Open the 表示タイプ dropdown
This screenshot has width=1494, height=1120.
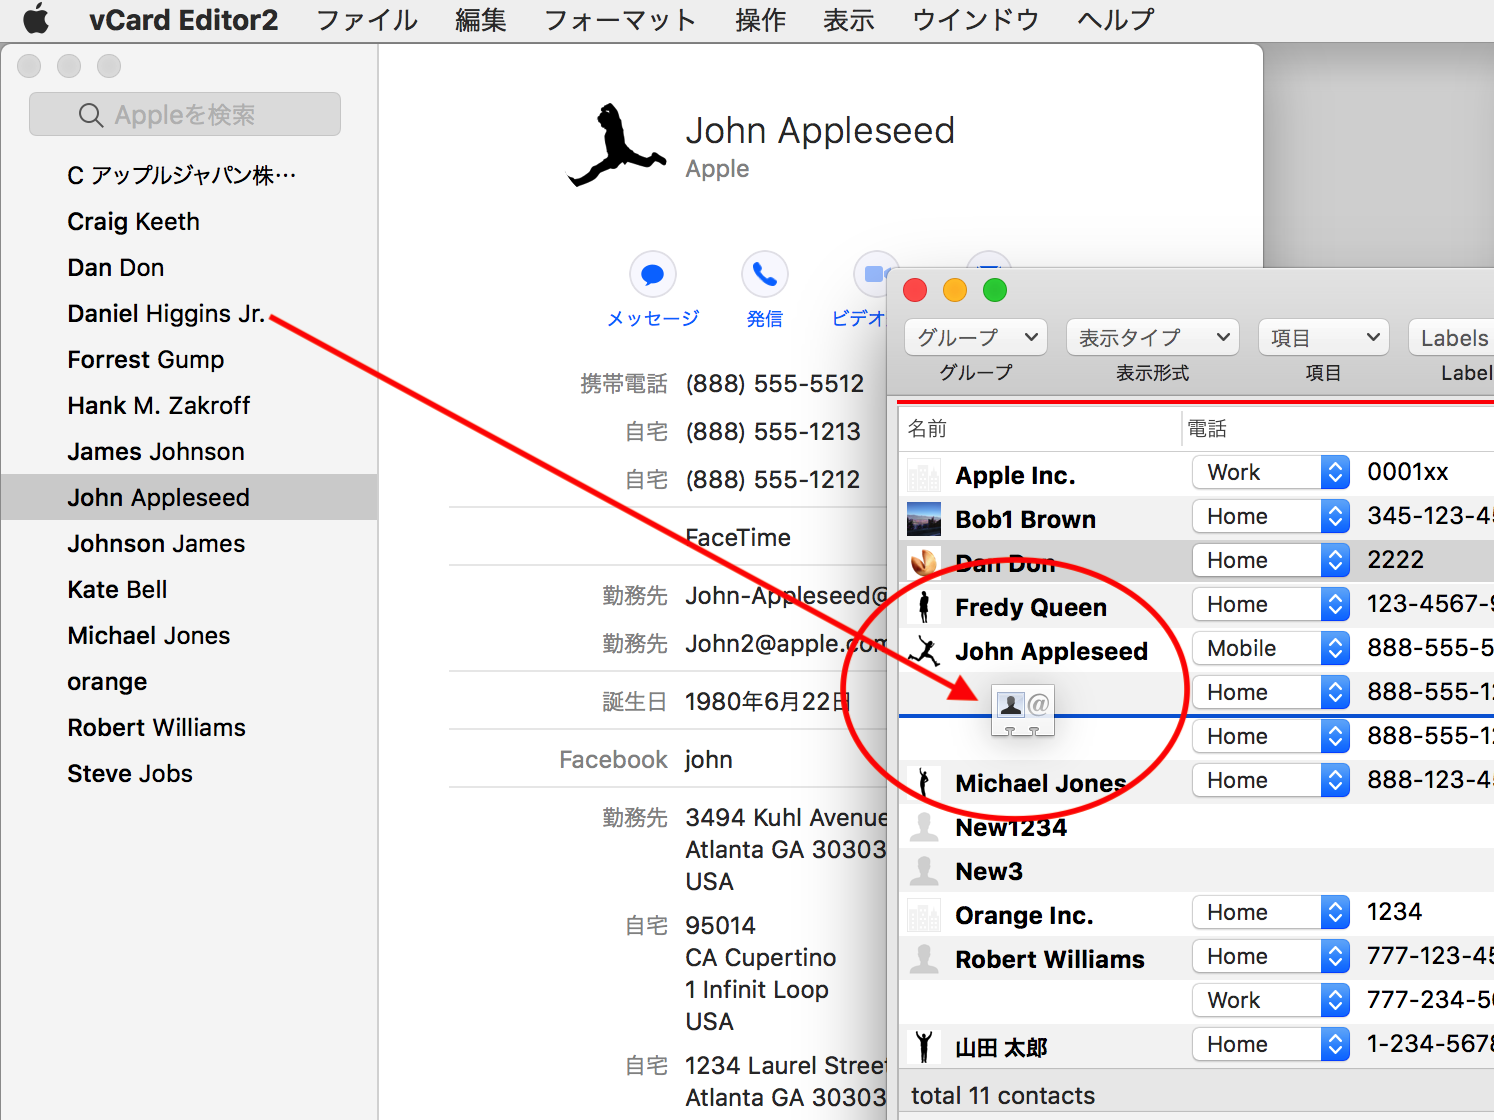coord(1153,338)
